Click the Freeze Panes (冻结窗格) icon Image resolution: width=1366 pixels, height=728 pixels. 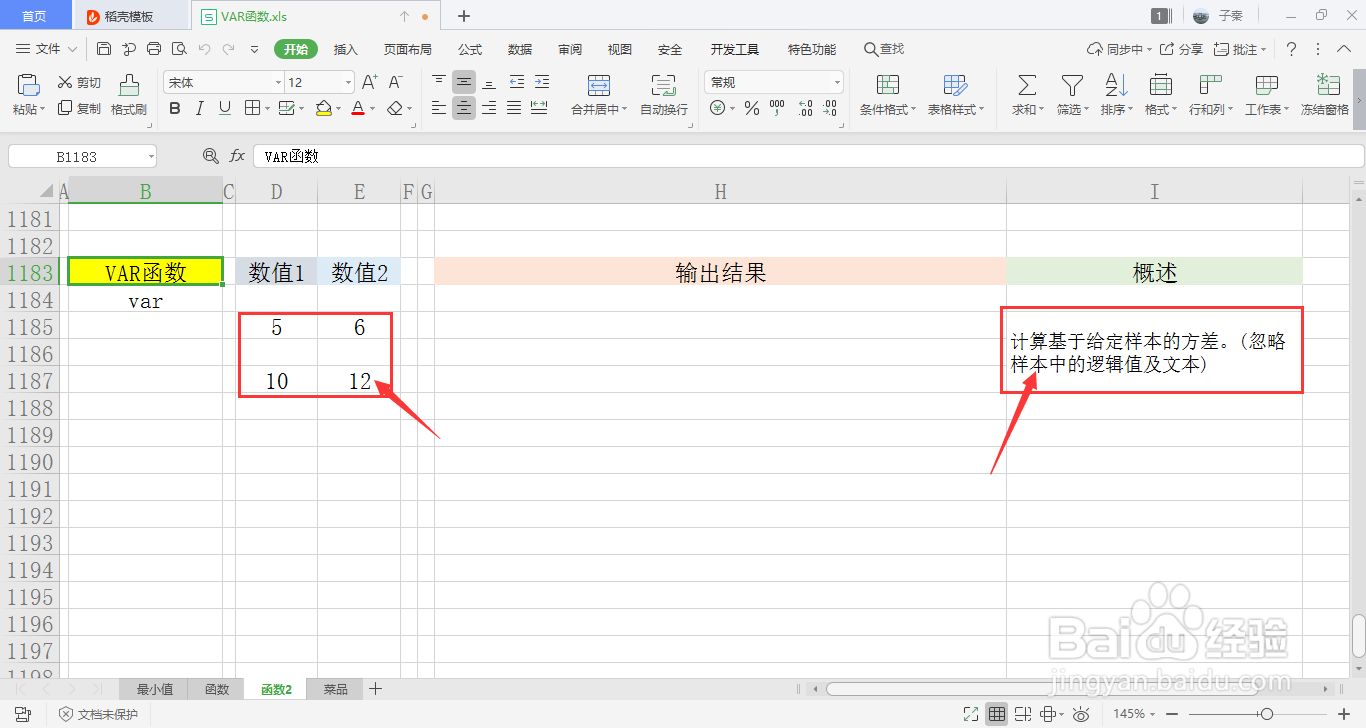[1328, 85]
